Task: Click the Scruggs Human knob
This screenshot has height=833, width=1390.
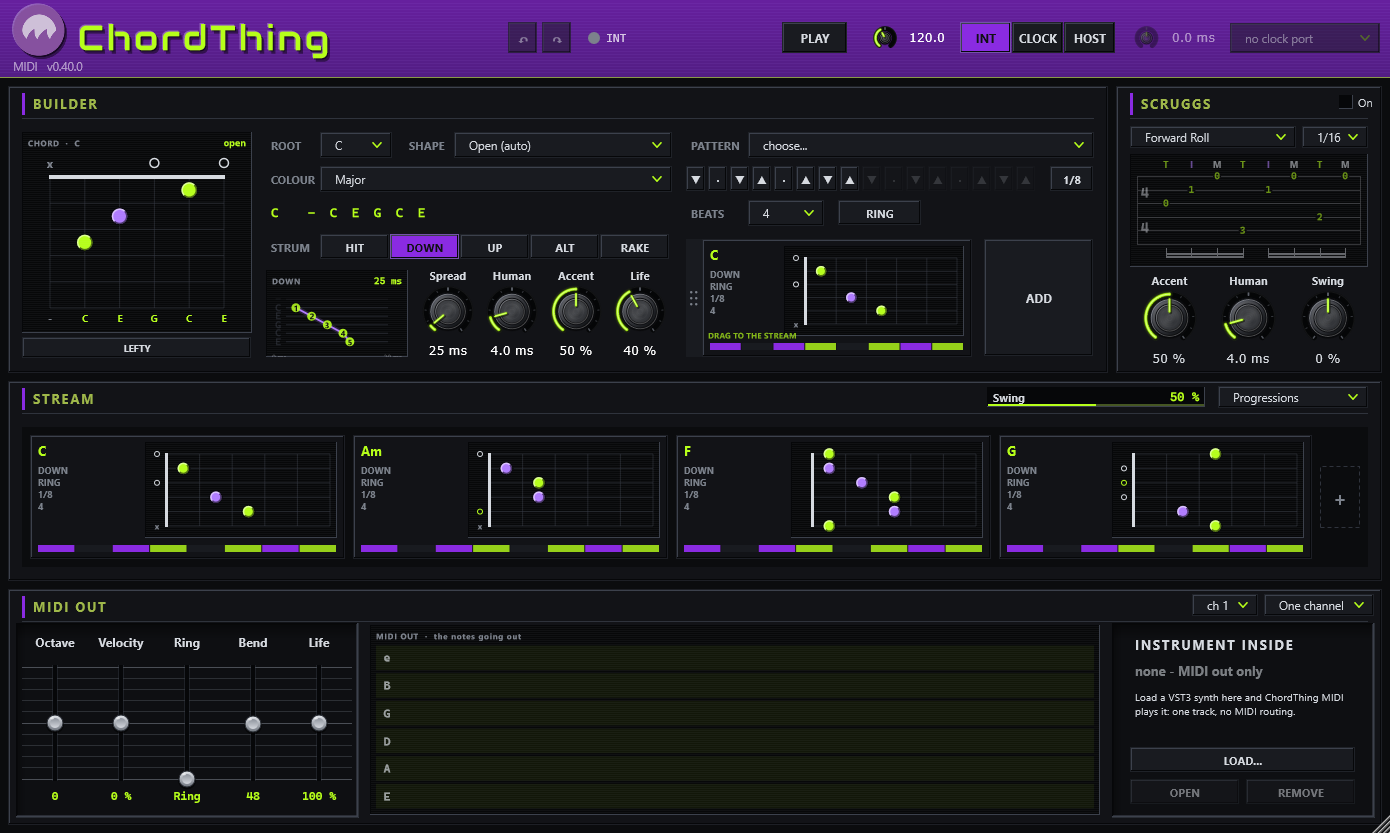Action: click(1248, 318)
